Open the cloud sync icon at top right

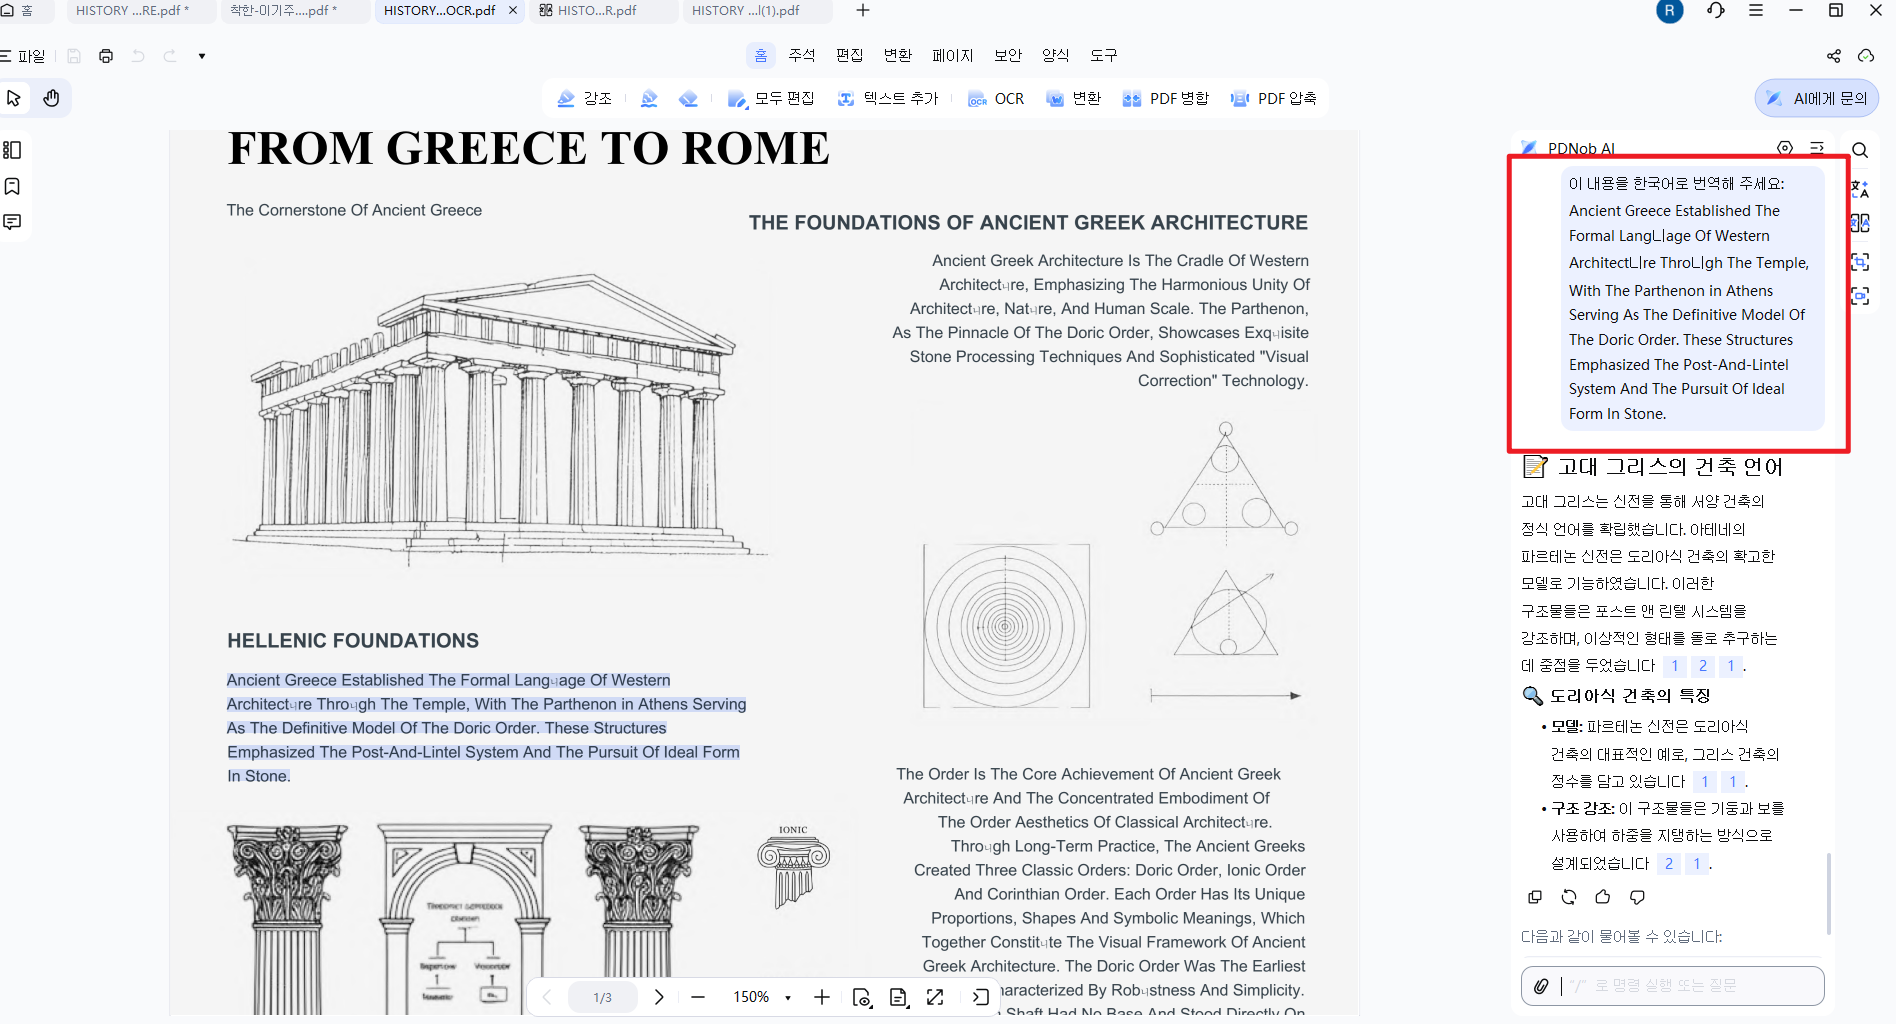click(x=1866, y=56)
